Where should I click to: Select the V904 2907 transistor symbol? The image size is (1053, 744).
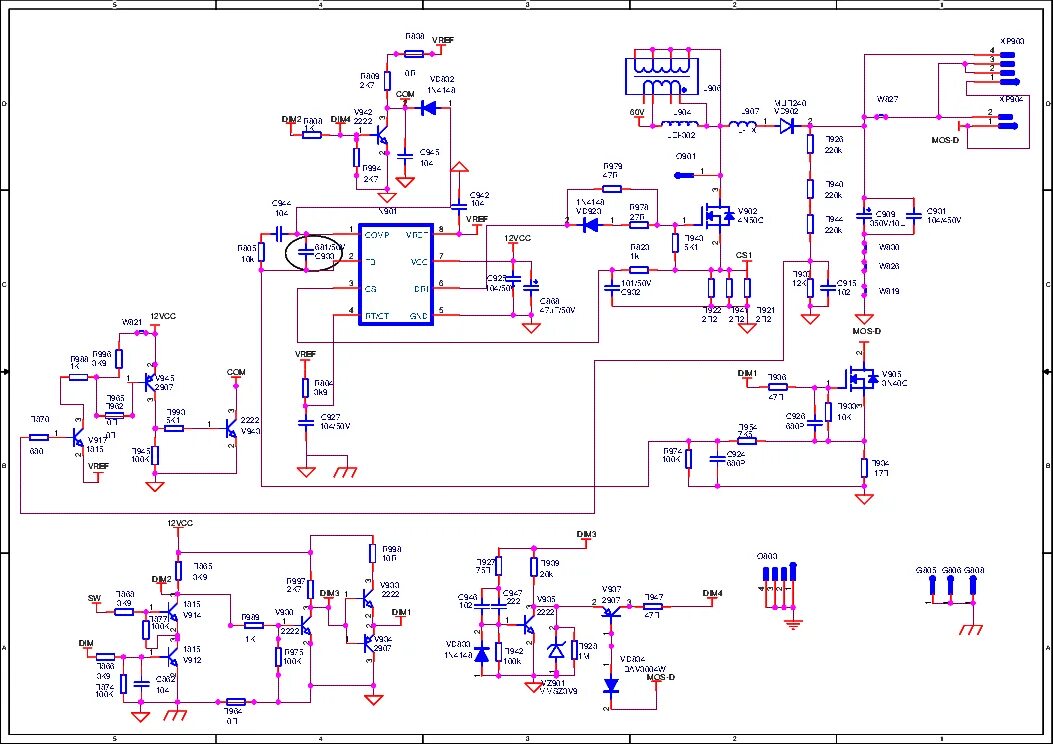tap(367, 643)
